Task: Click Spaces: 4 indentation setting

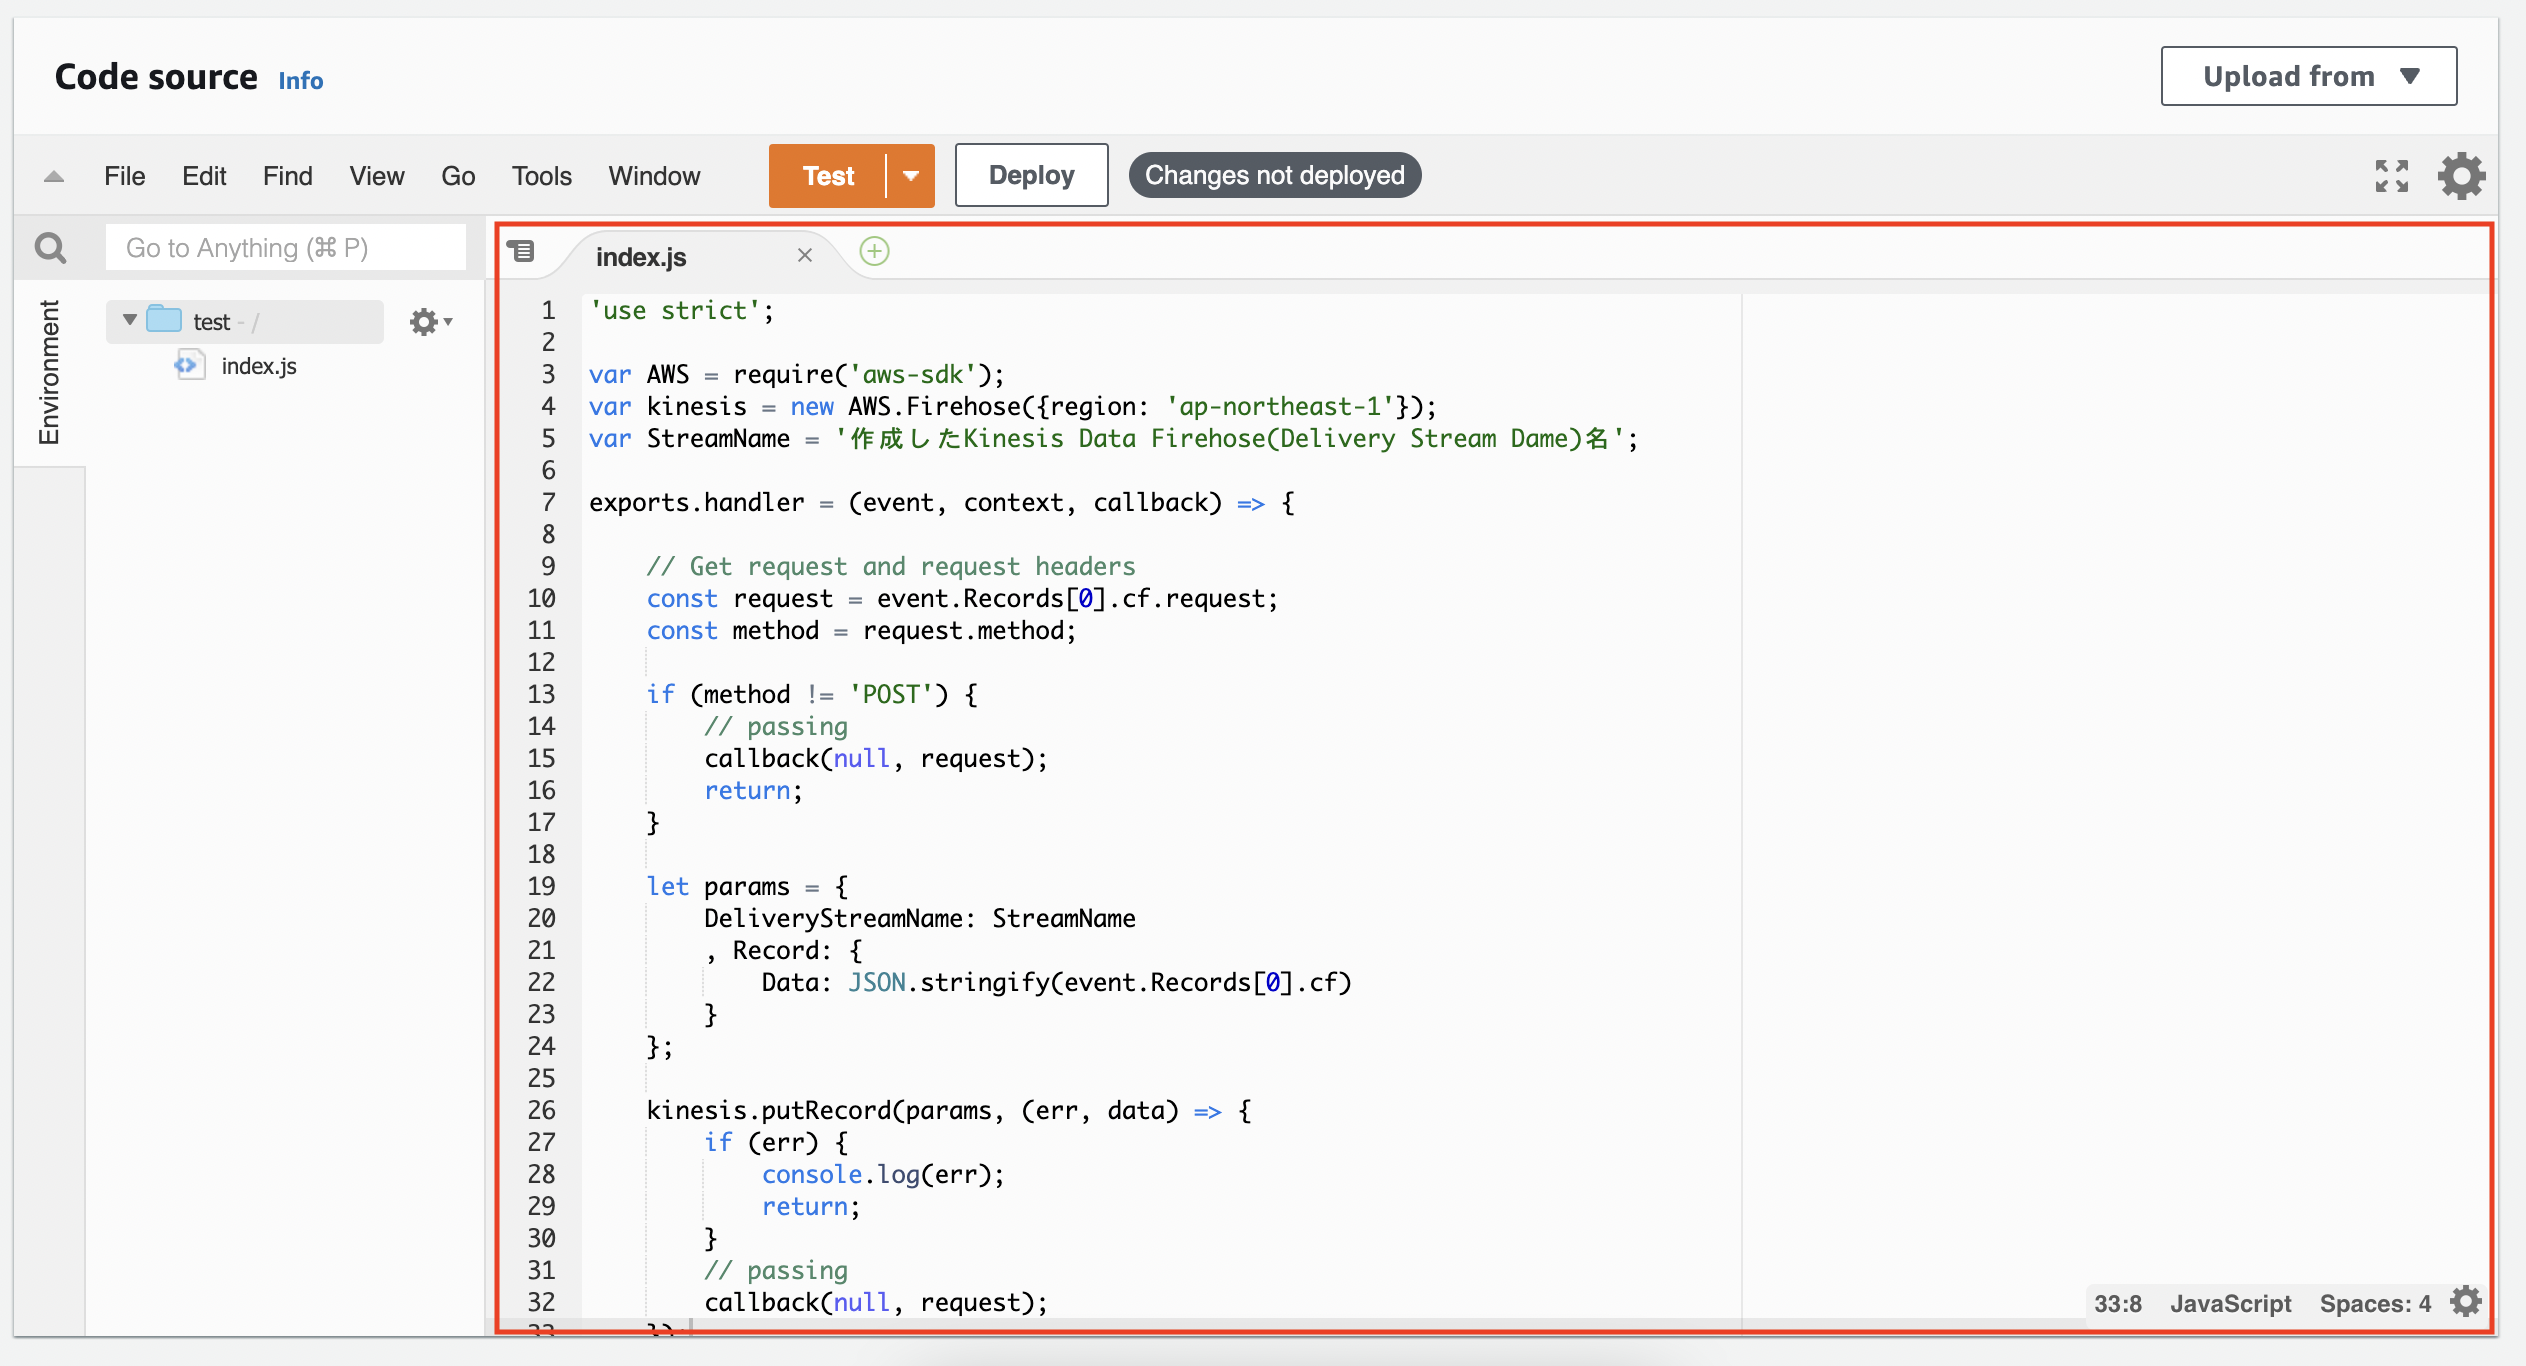Action: click(2375, 1303)
